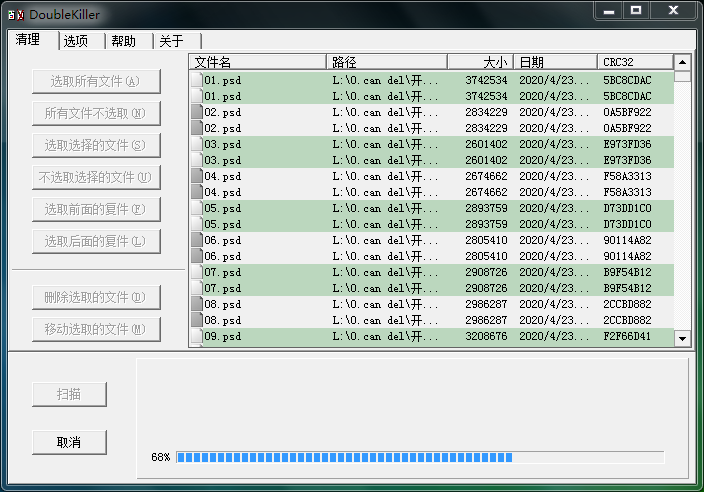Switch to the 关于 tab

(x=172, y=41)
